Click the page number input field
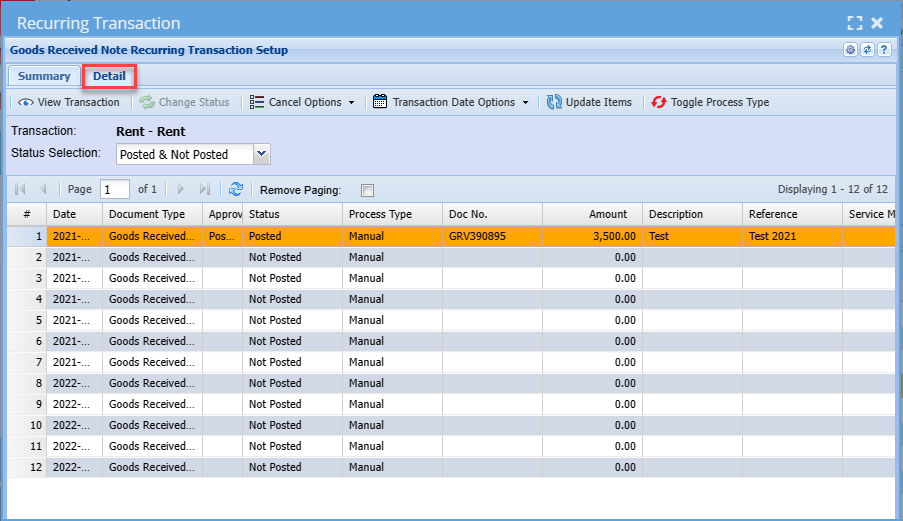This screenshot has height=521, width=903. tap(115, 189)
